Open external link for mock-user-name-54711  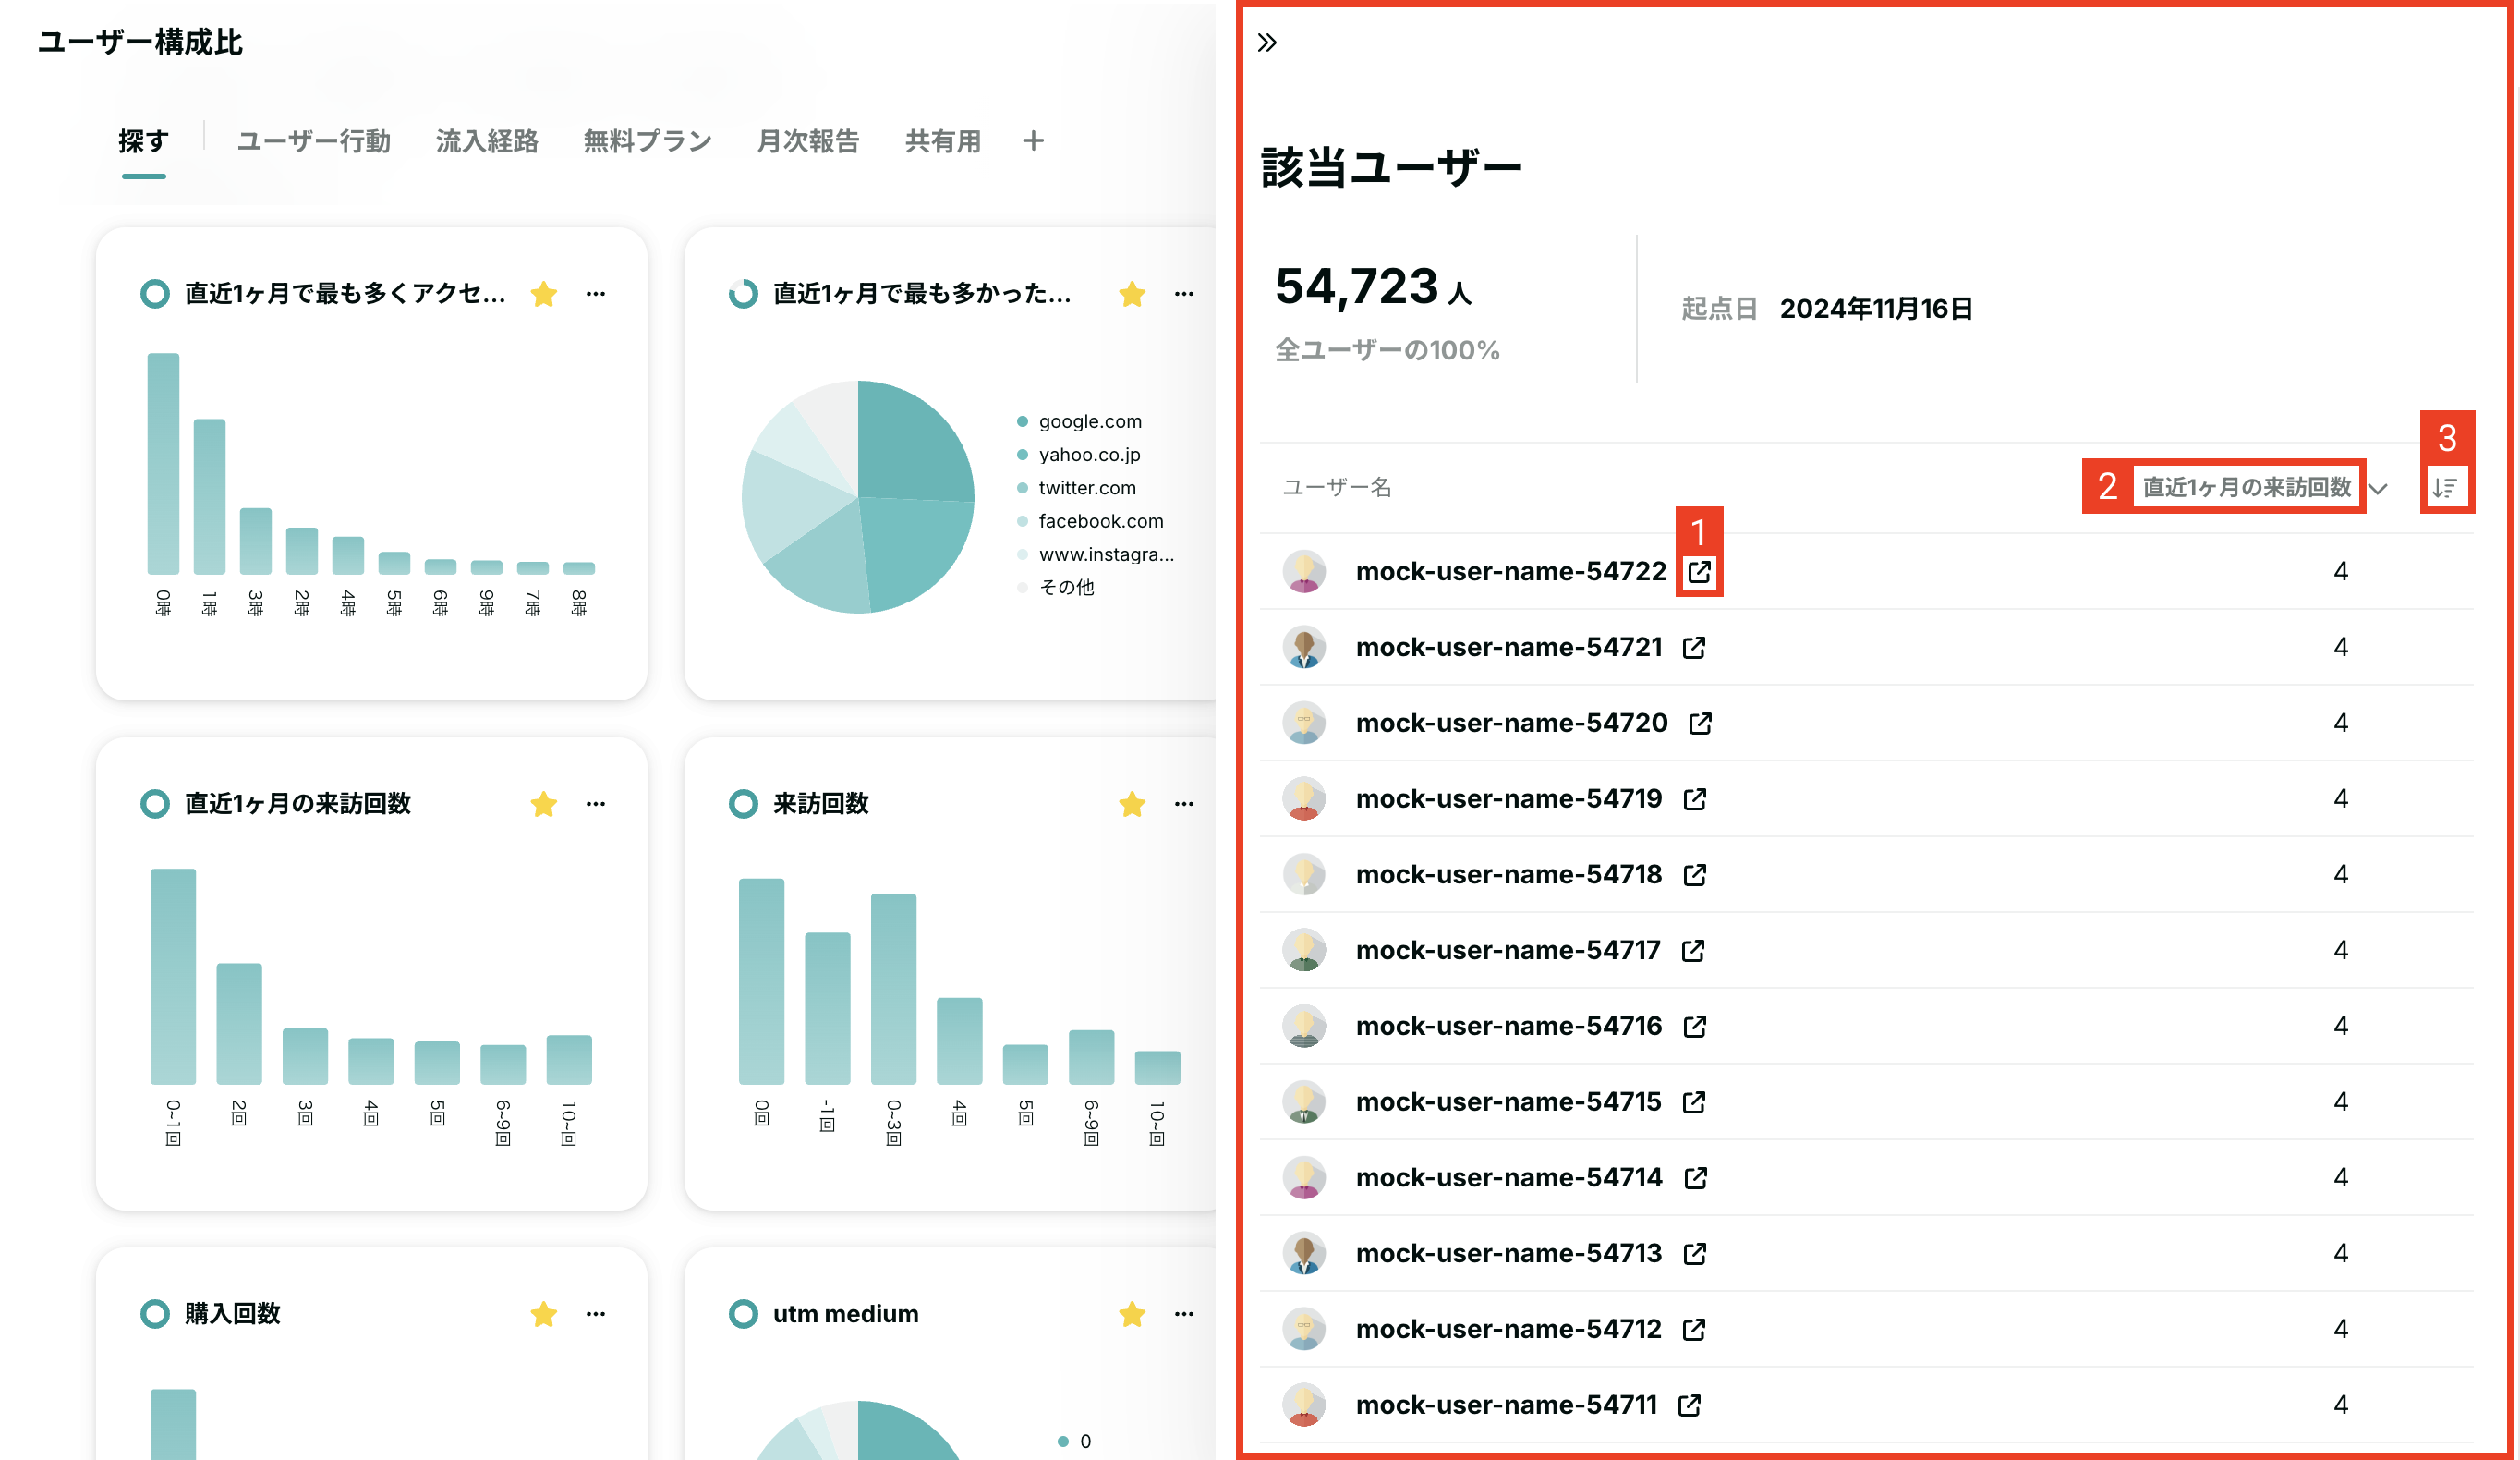[x=1689, y=1405]
